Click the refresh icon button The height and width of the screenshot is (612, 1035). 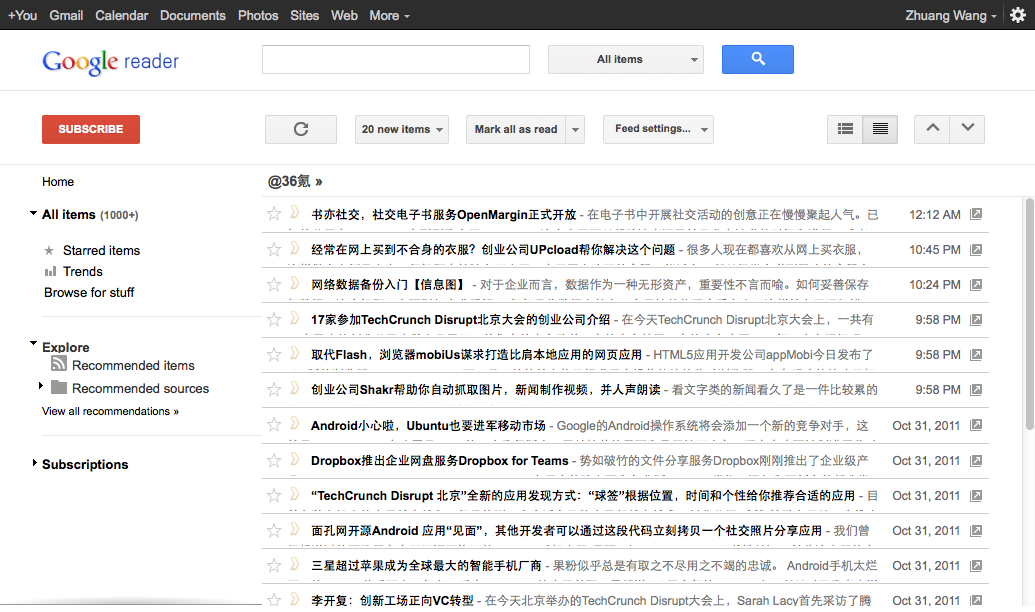coord(301,129)
